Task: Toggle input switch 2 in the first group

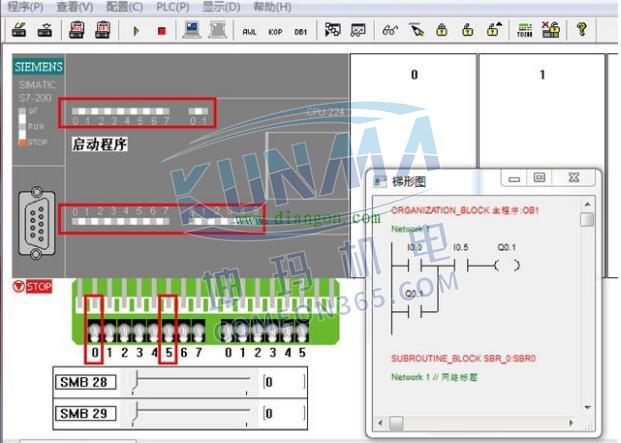Action: 124,331
